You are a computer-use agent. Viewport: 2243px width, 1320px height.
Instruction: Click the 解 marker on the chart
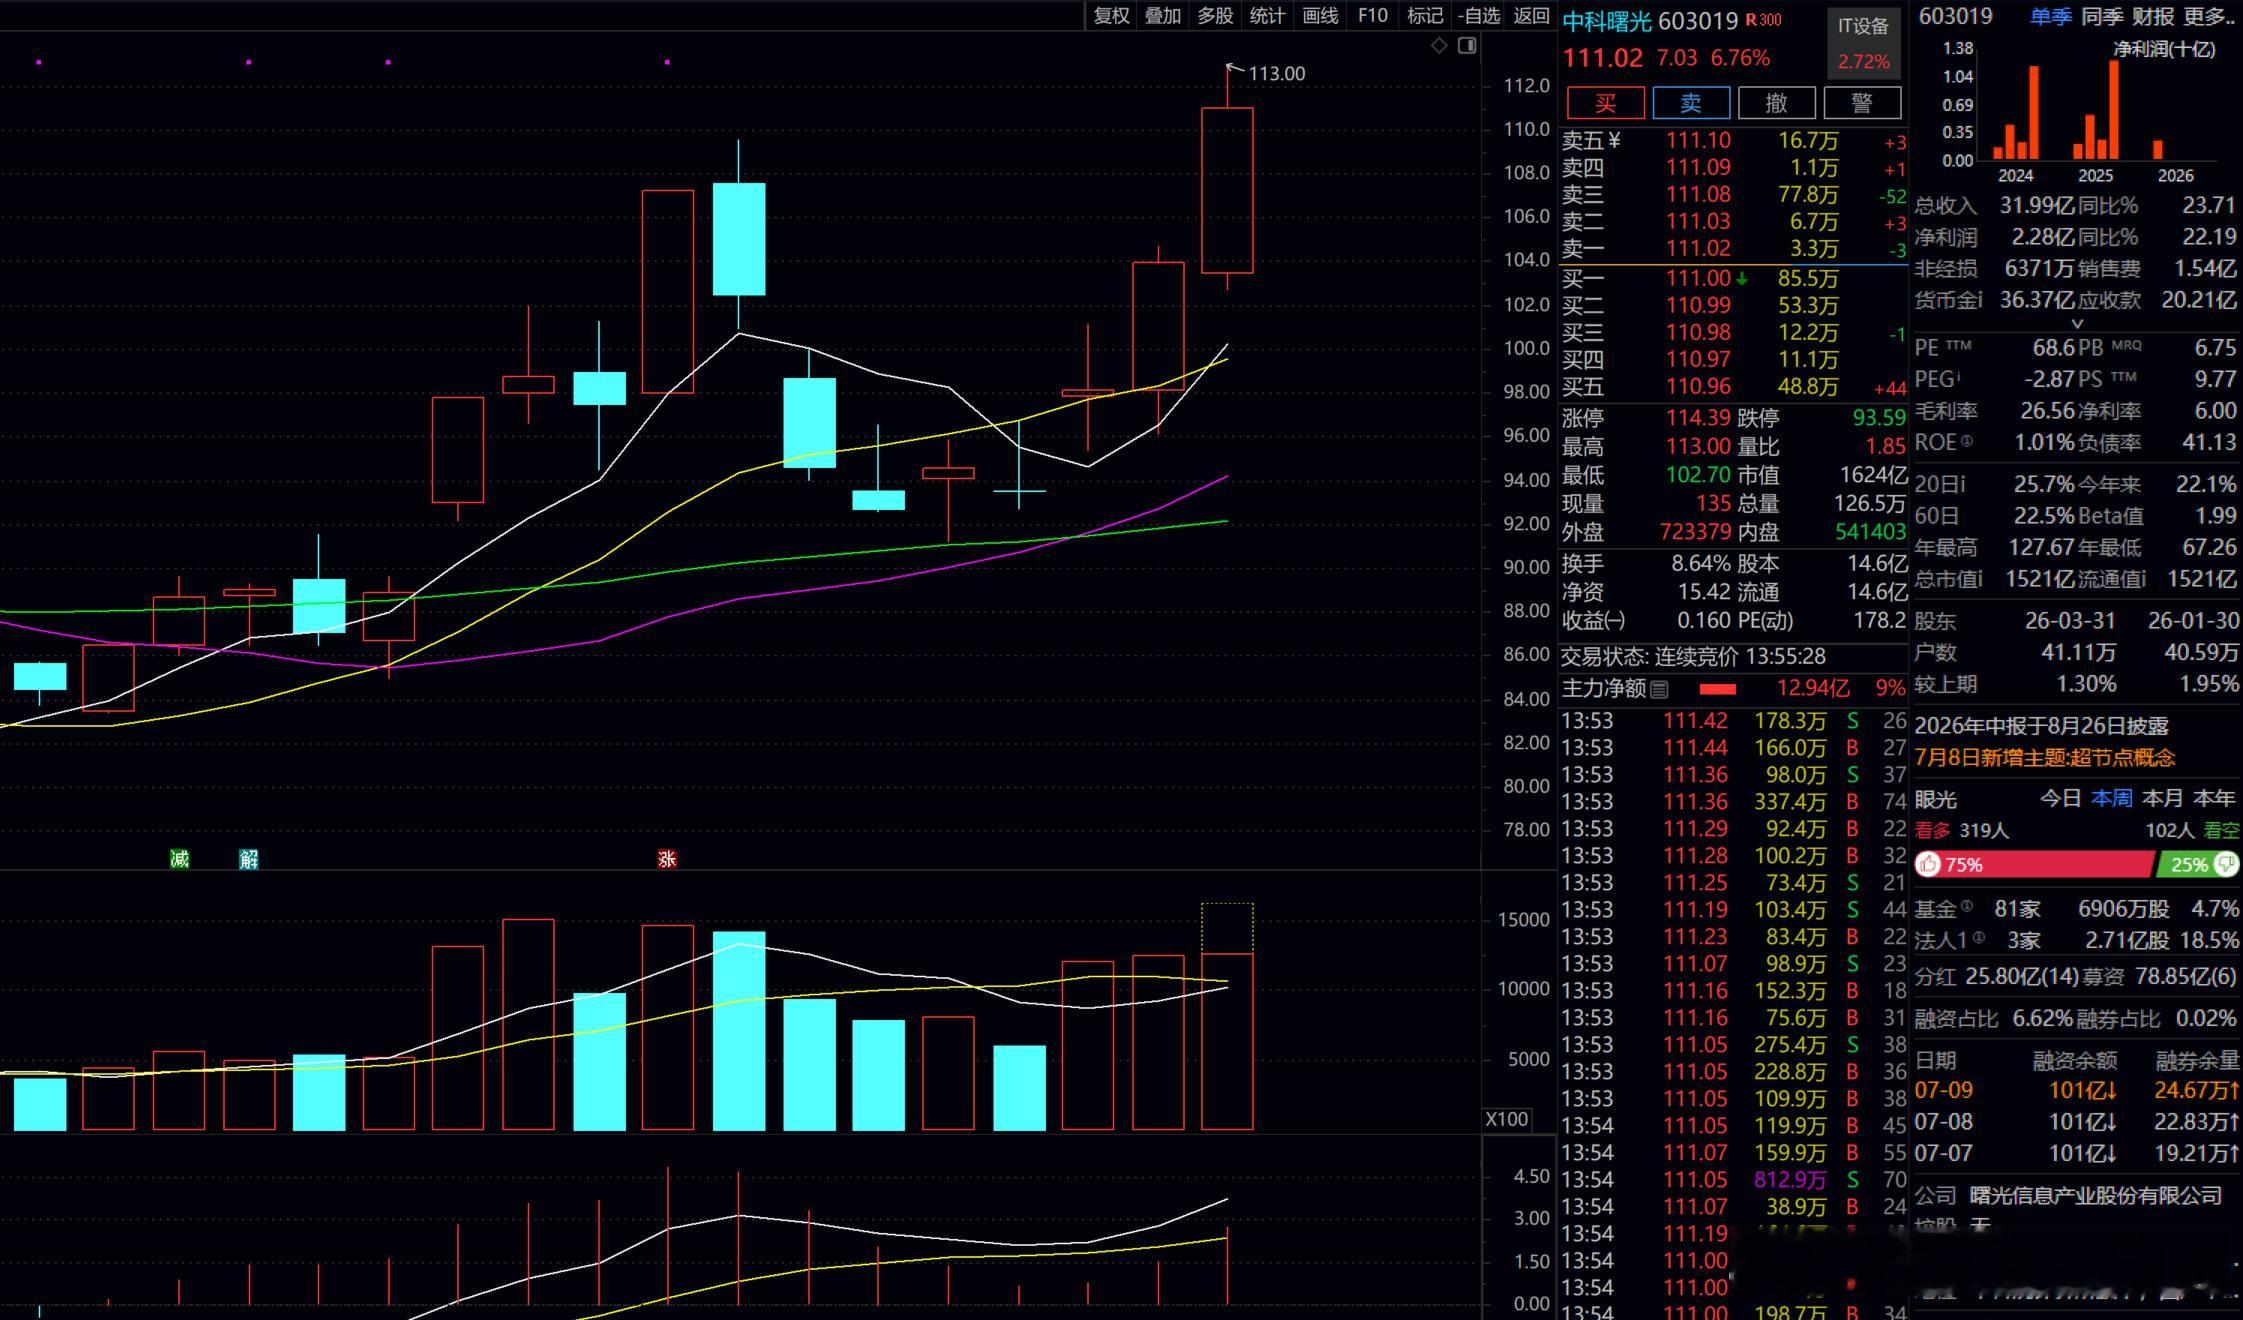point(249,859)
